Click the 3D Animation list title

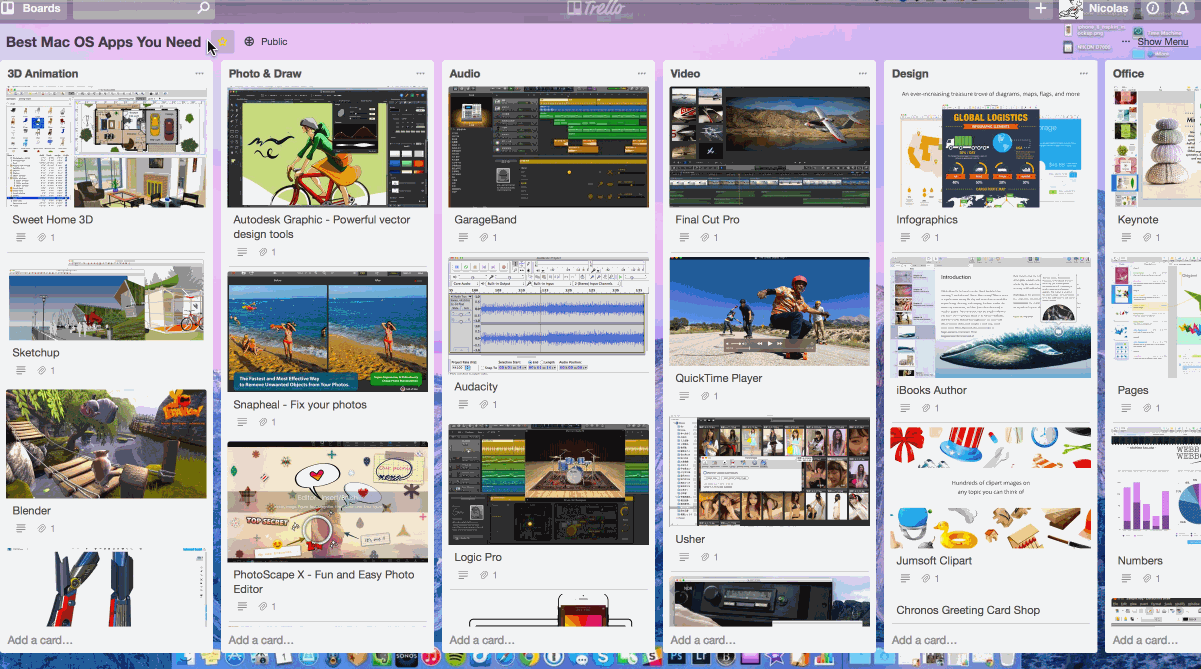[43, 74]
